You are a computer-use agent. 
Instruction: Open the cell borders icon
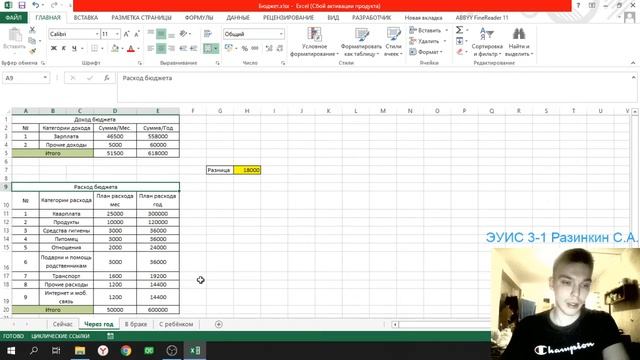(94, 49)
